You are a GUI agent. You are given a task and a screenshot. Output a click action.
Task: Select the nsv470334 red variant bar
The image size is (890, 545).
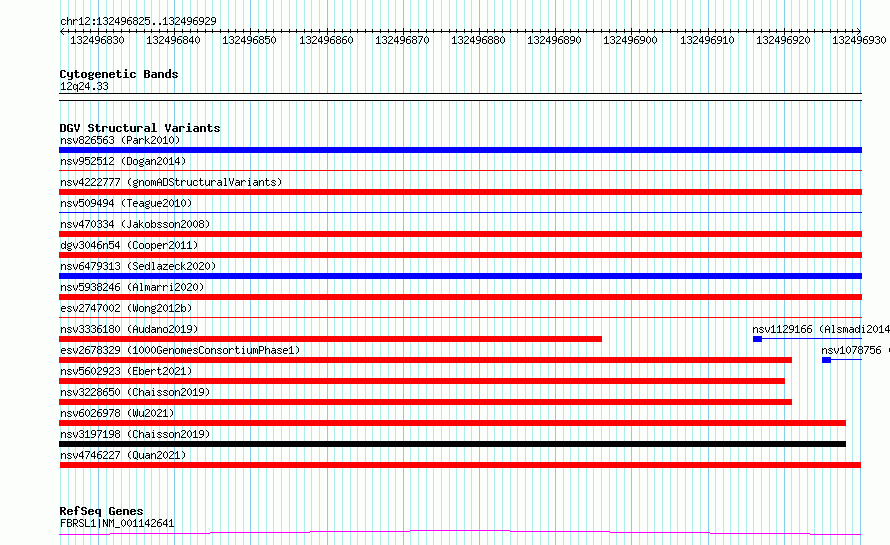(460, 234)
